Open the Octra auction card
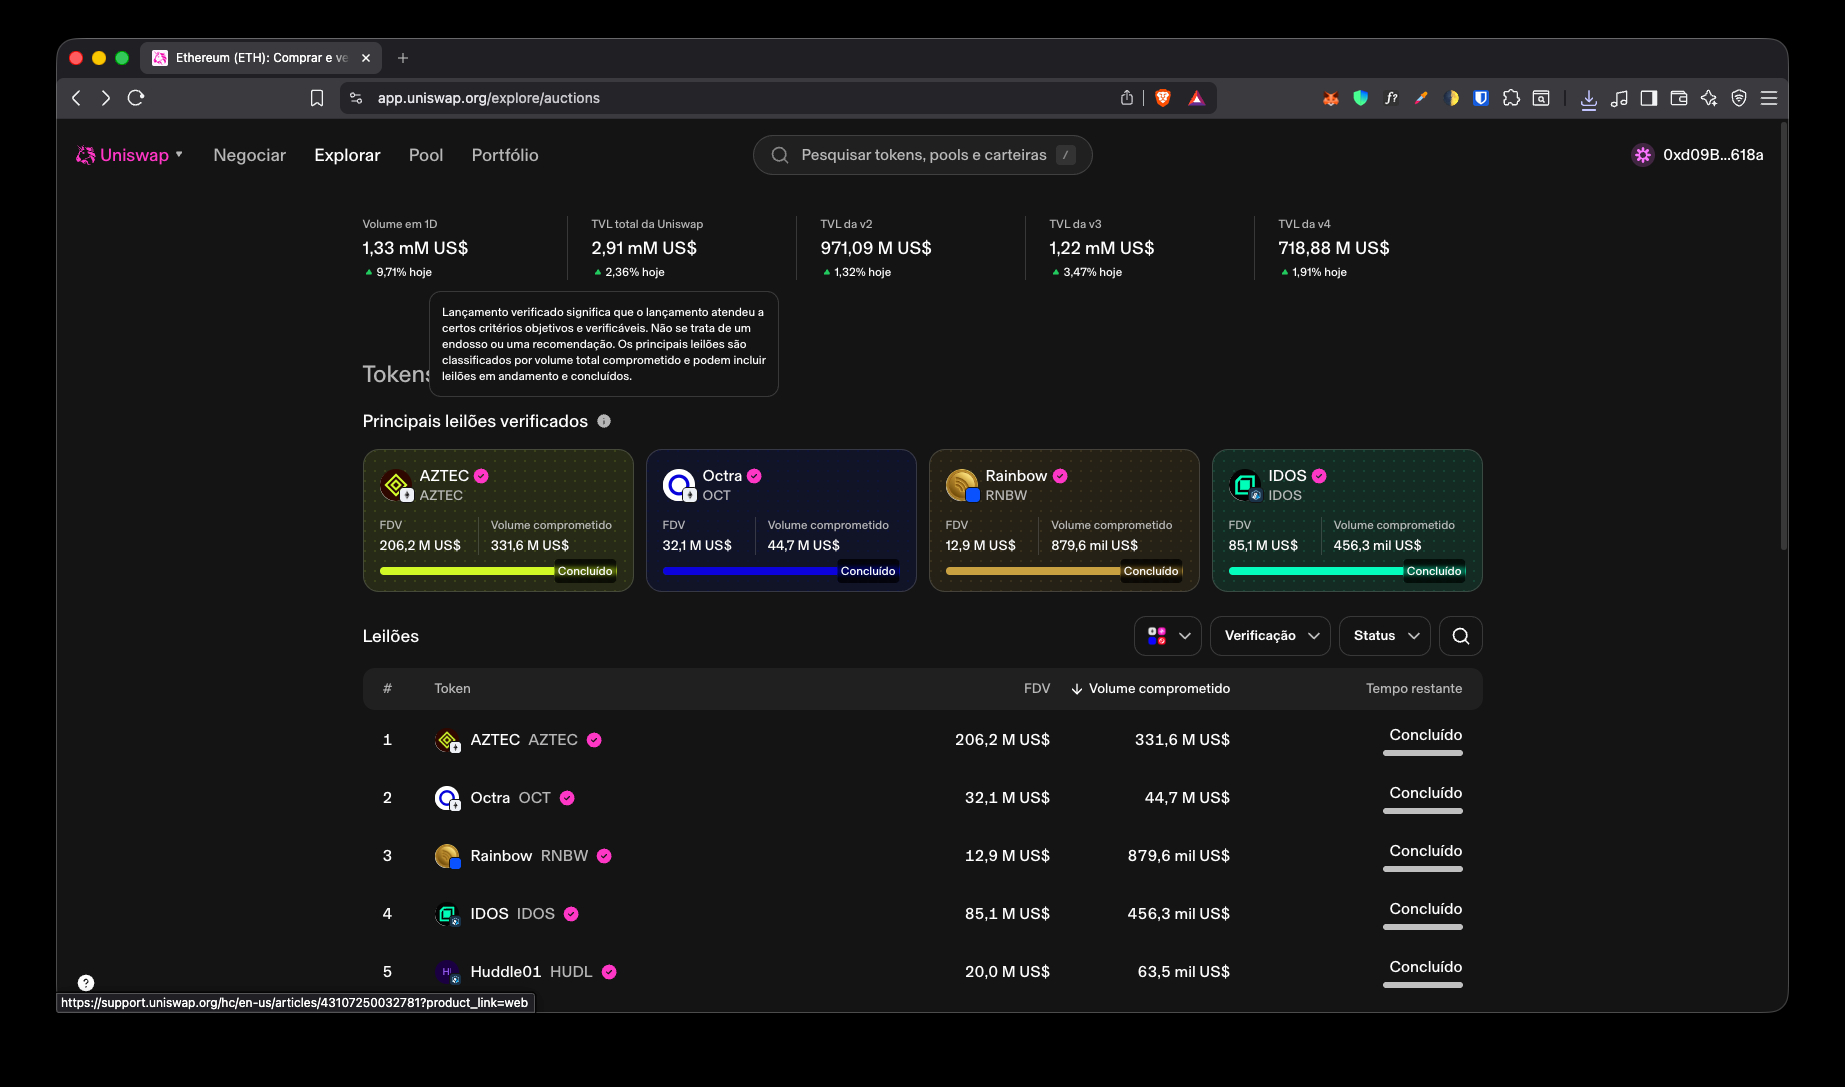Image resolution: width=1845 pixels, height=1087 pixels. (781, 520)
